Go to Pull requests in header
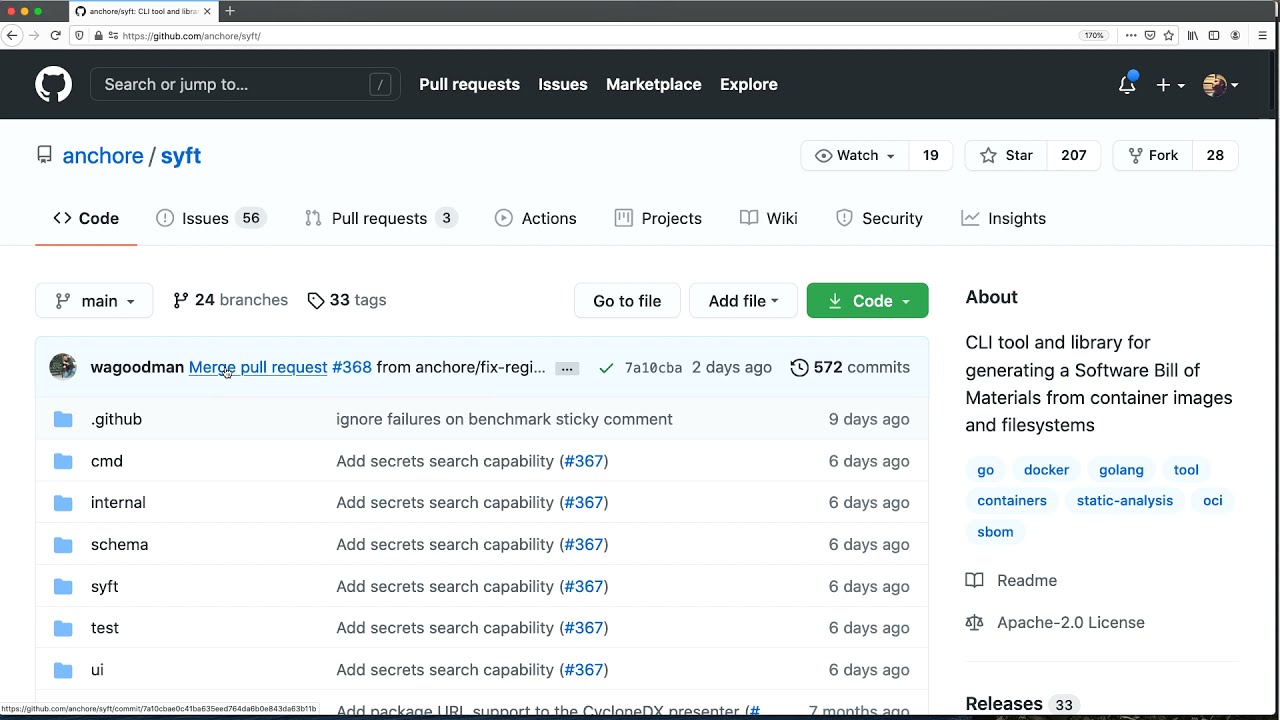This screenshot has width=1280, height=720. [469, 85]
